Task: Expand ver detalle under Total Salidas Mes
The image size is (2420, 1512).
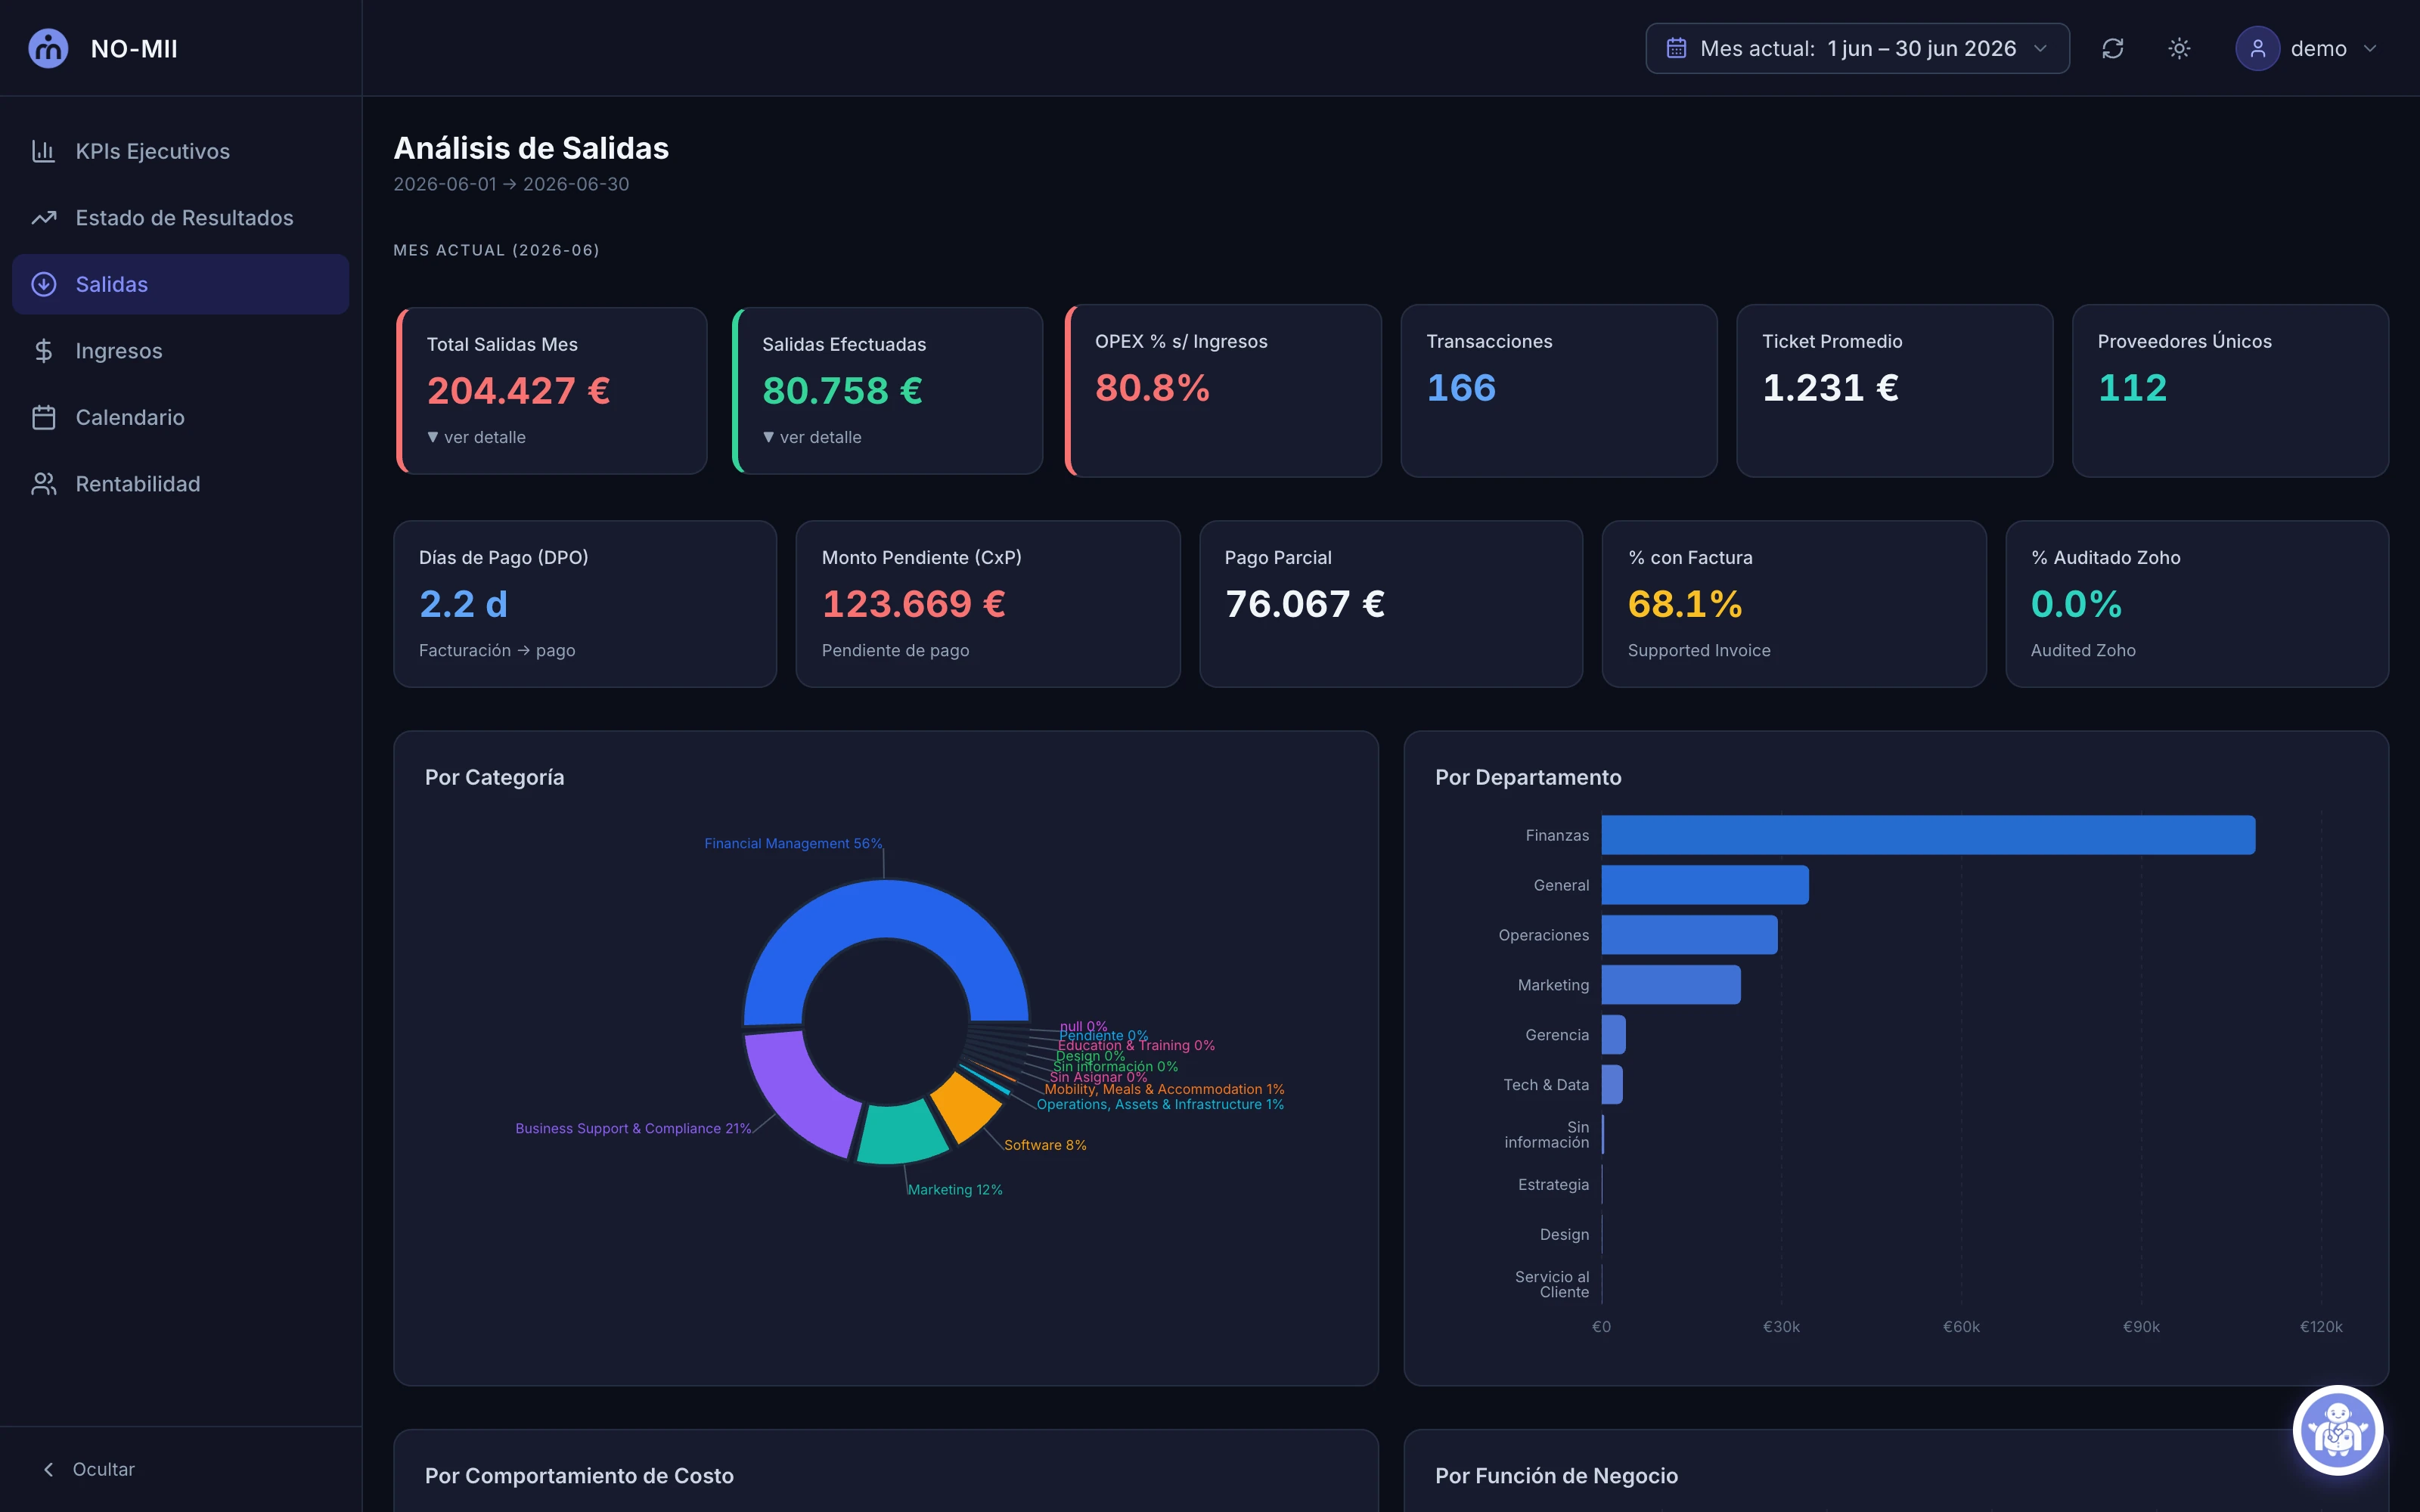Action: pos(476,437)
